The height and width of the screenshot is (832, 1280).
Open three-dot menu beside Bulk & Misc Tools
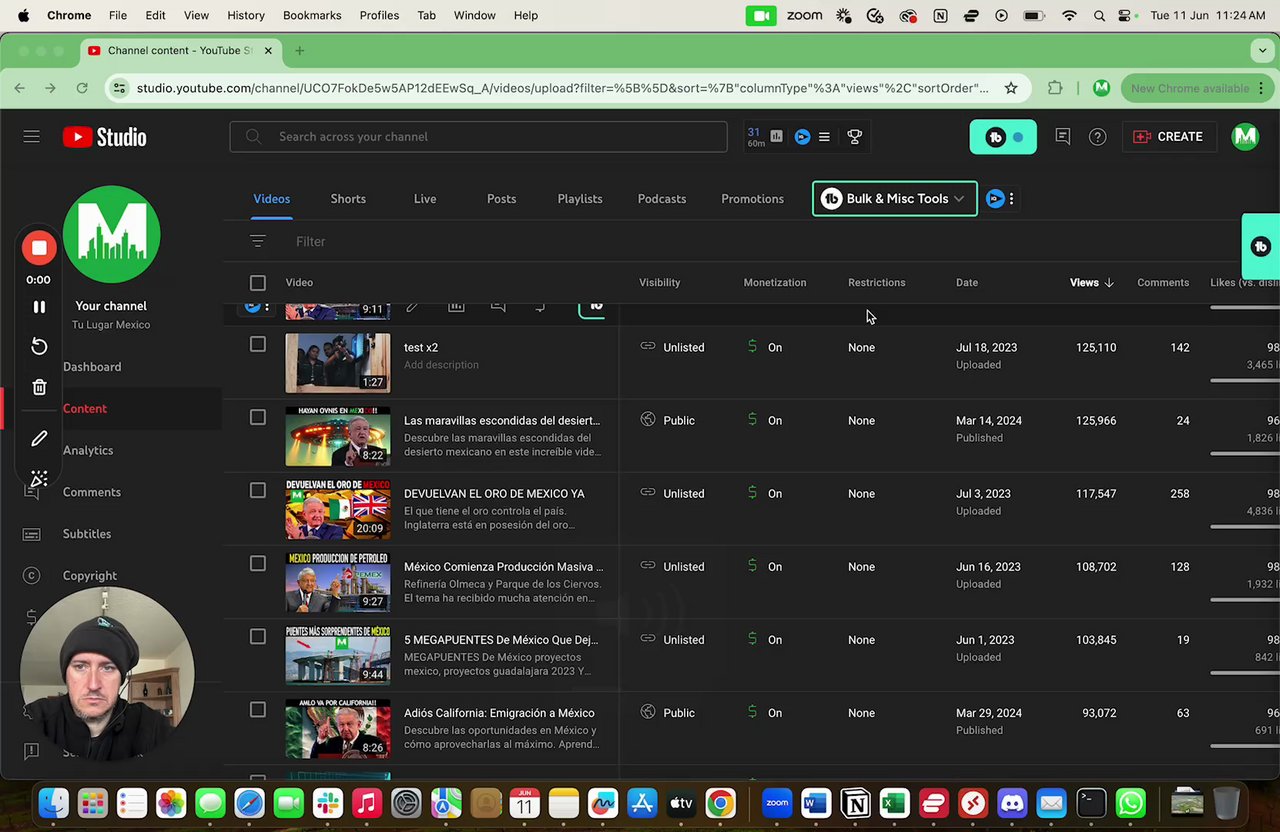(1011, 199)
